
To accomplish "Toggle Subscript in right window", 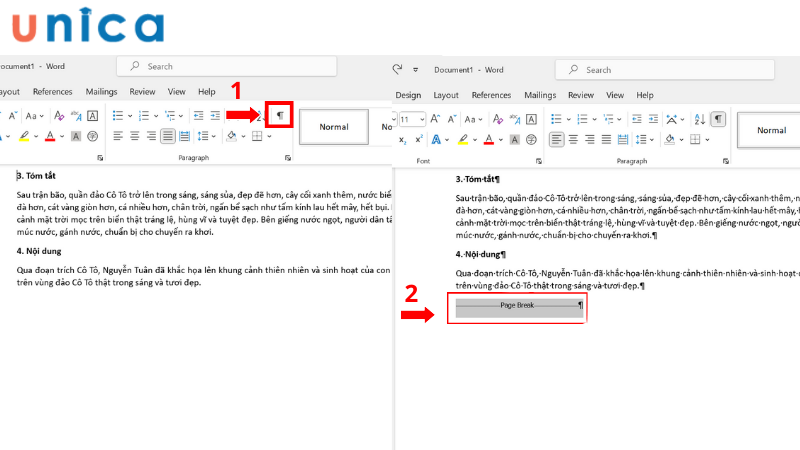I will 403,140.
